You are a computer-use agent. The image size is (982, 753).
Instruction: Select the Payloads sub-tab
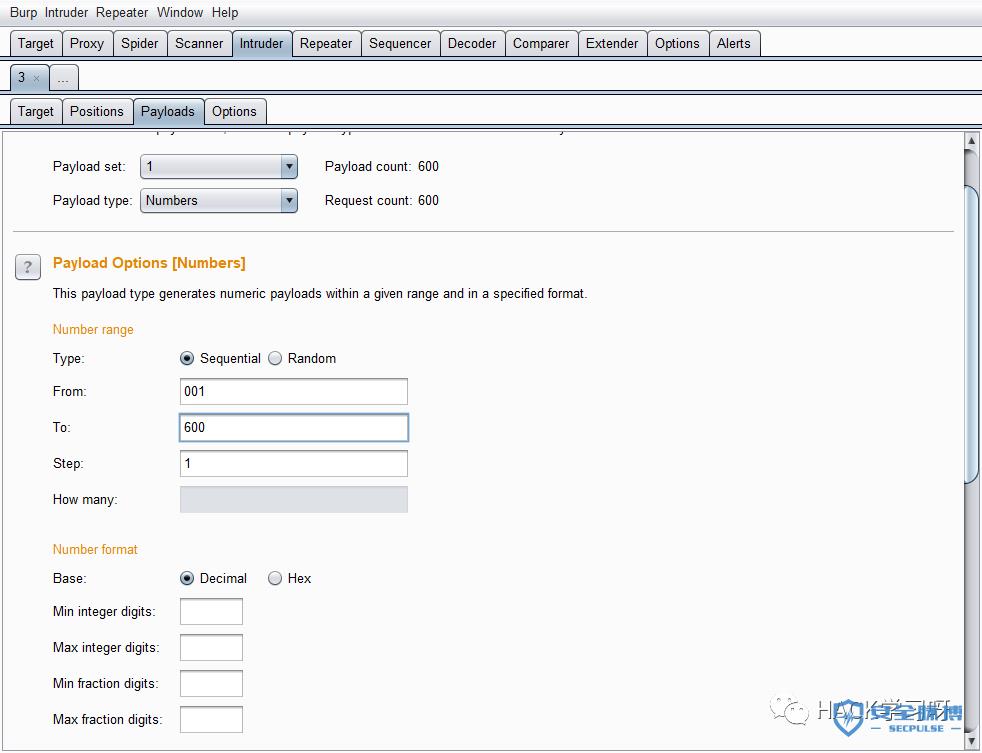(168, 112)
